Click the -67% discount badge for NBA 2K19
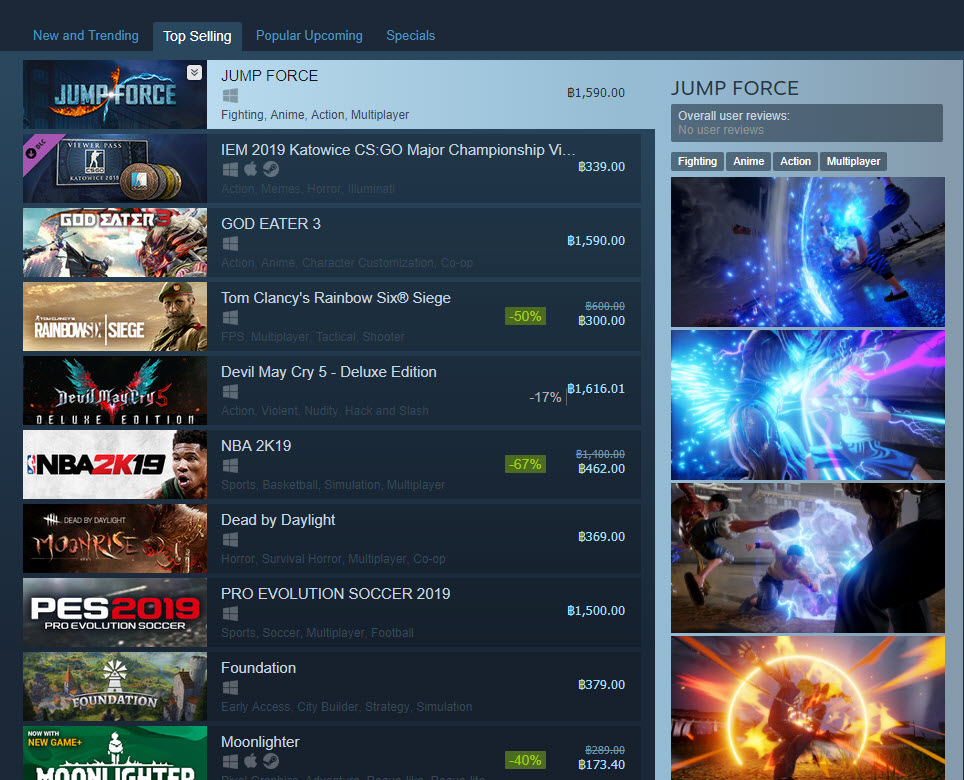The height and width of the screenshot is (780, 964). pos(525,464)
